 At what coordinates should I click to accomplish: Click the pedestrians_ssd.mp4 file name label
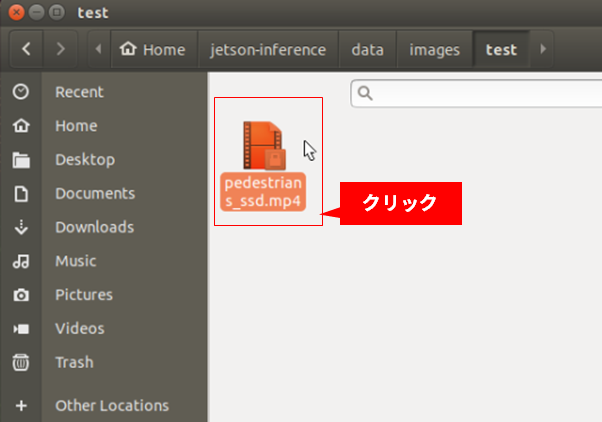click(263, 192)
